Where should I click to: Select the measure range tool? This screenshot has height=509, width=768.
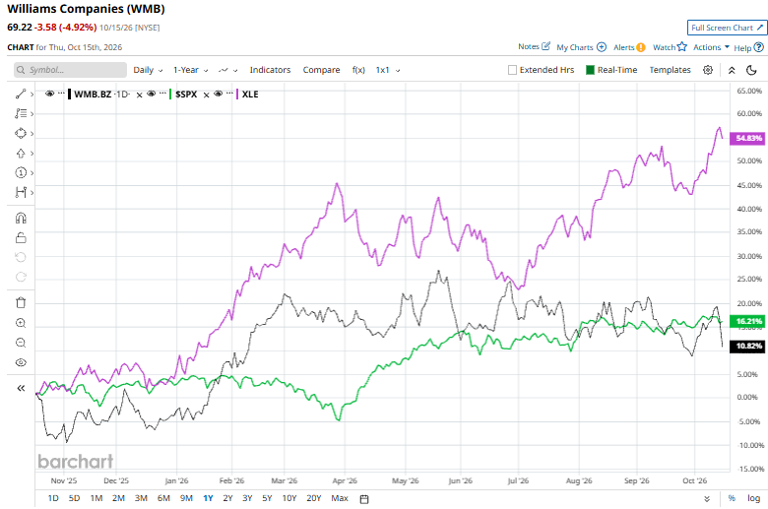pyautogui.click(x=21, y=193)
